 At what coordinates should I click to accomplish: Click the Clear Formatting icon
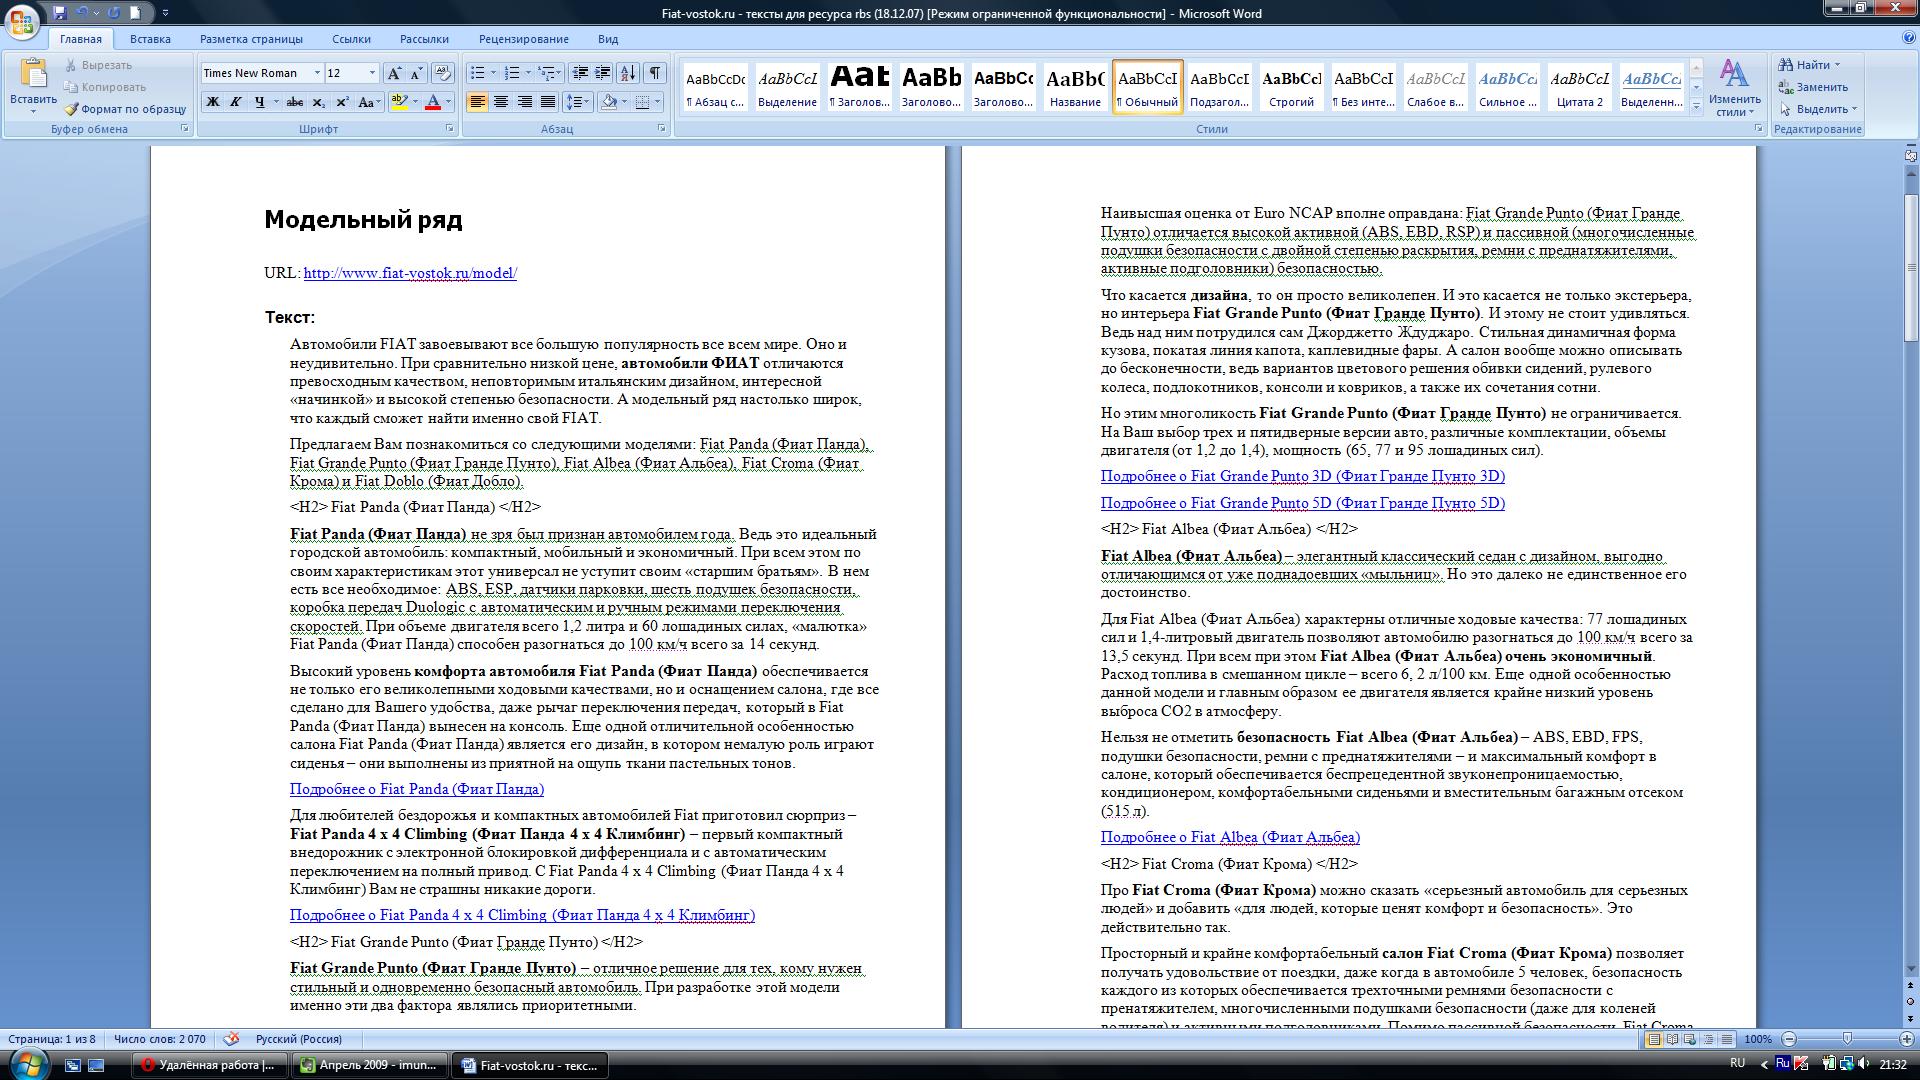(x=442, y=73)
